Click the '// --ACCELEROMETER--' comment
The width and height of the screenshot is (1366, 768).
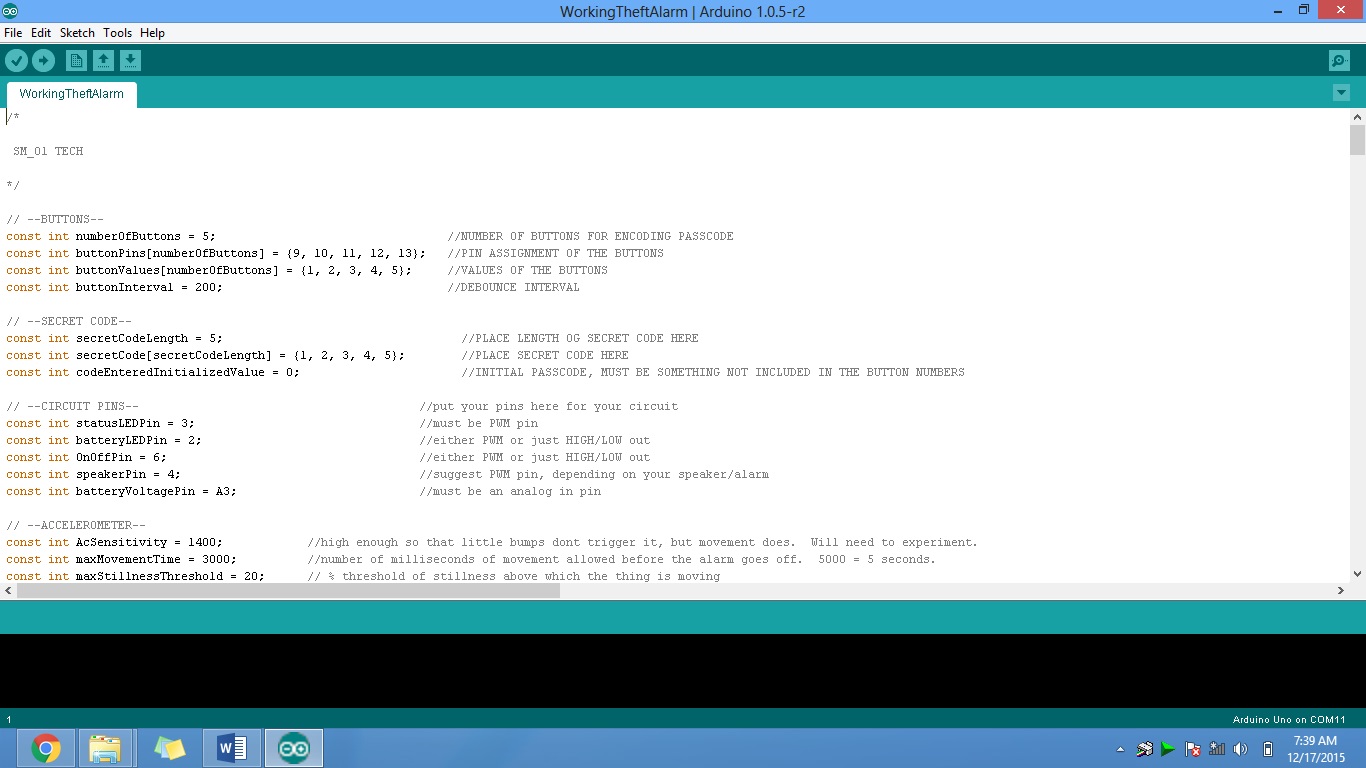click(x=76, y=526)
